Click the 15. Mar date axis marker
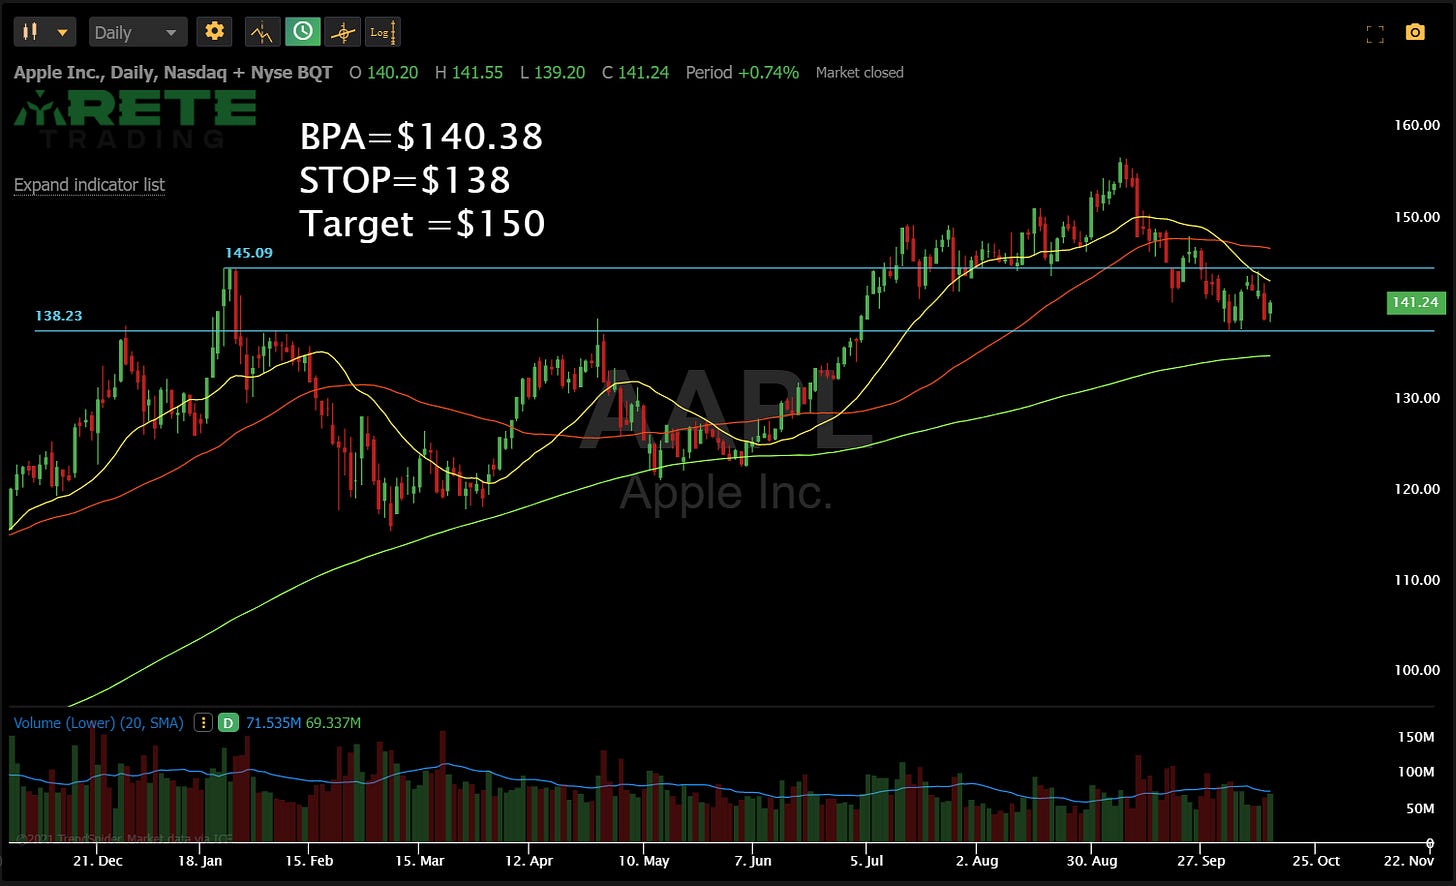 (419, 861)
